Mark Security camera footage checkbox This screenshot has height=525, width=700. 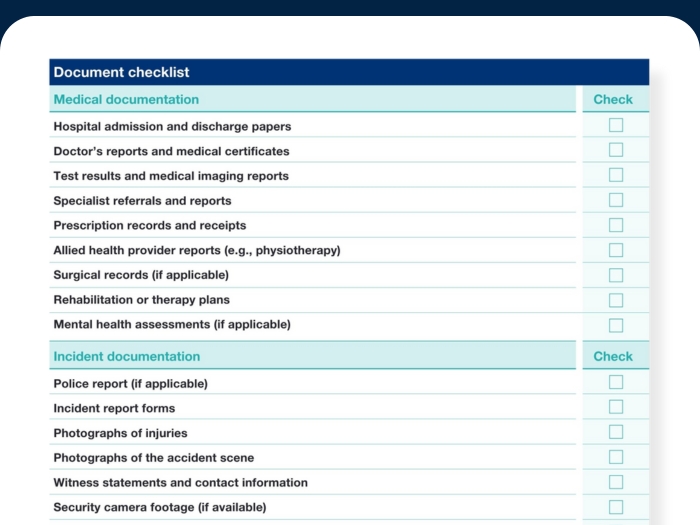[616, 507]
